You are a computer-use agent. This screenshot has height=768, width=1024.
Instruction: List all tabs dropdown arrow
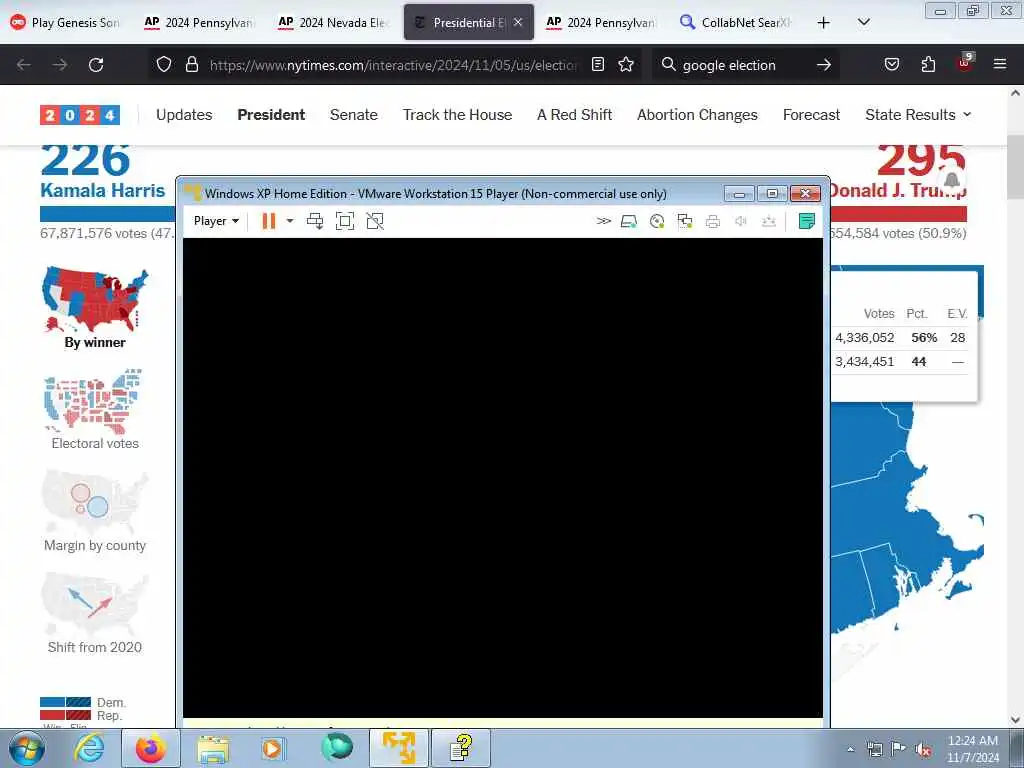pos(863,22)
